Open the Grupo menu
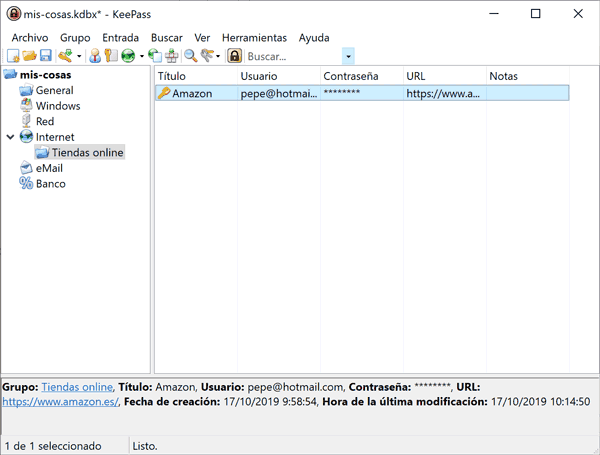 tap(75, 38)
